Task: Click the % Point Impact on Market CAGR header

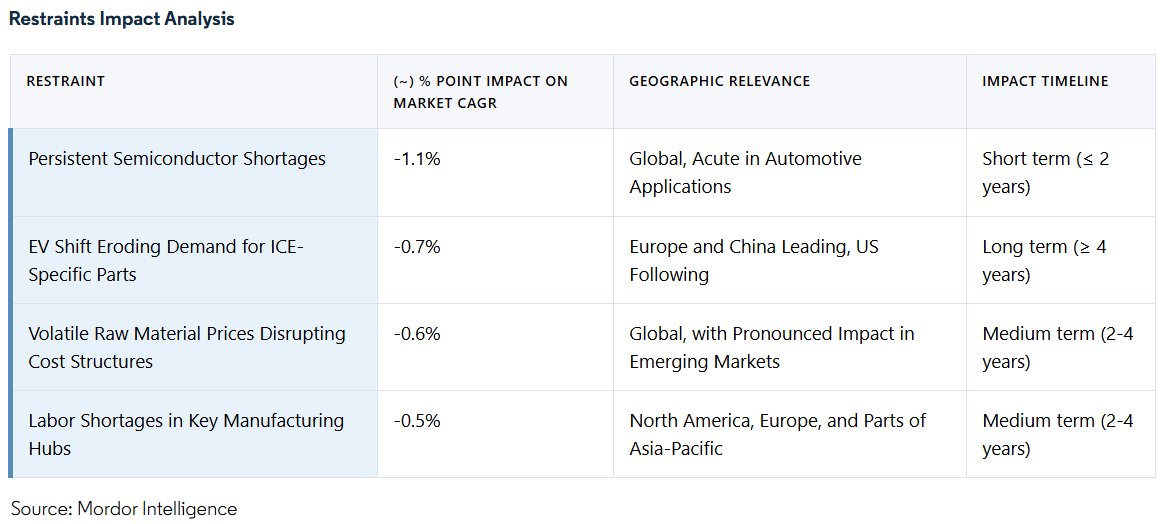Action: [x=480, y=91]
